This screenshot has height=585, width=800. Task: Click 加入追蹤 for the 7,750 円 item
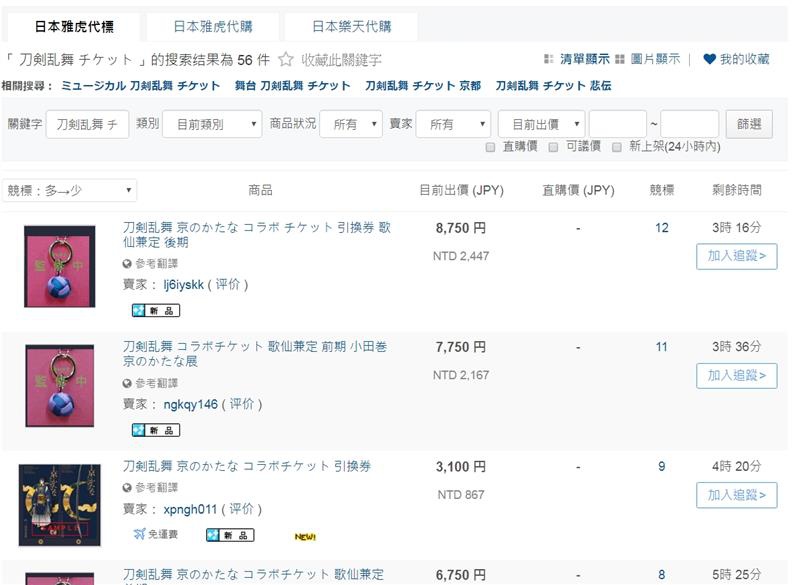[x=737, y=376]
